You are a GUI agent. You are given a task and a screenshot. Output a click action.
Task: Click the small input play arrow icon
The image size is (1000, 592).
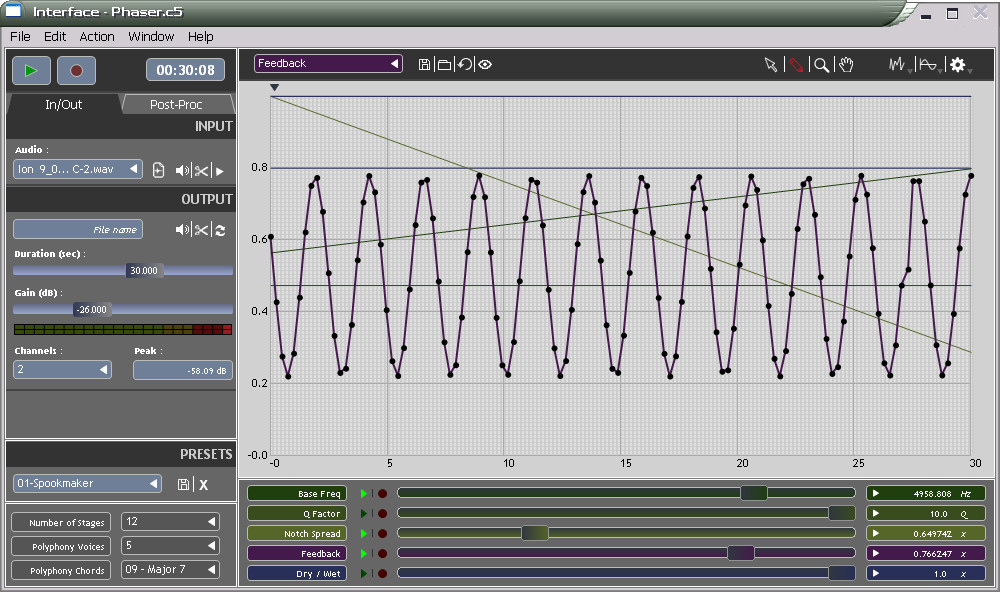point(220,171)
